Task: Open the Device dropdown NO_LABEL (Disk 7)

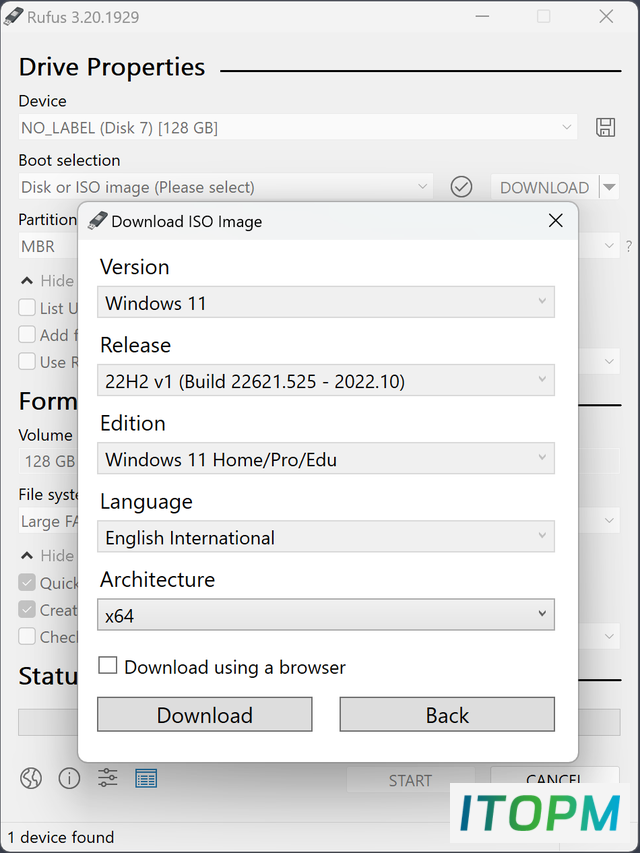Action: pos(297,127)
